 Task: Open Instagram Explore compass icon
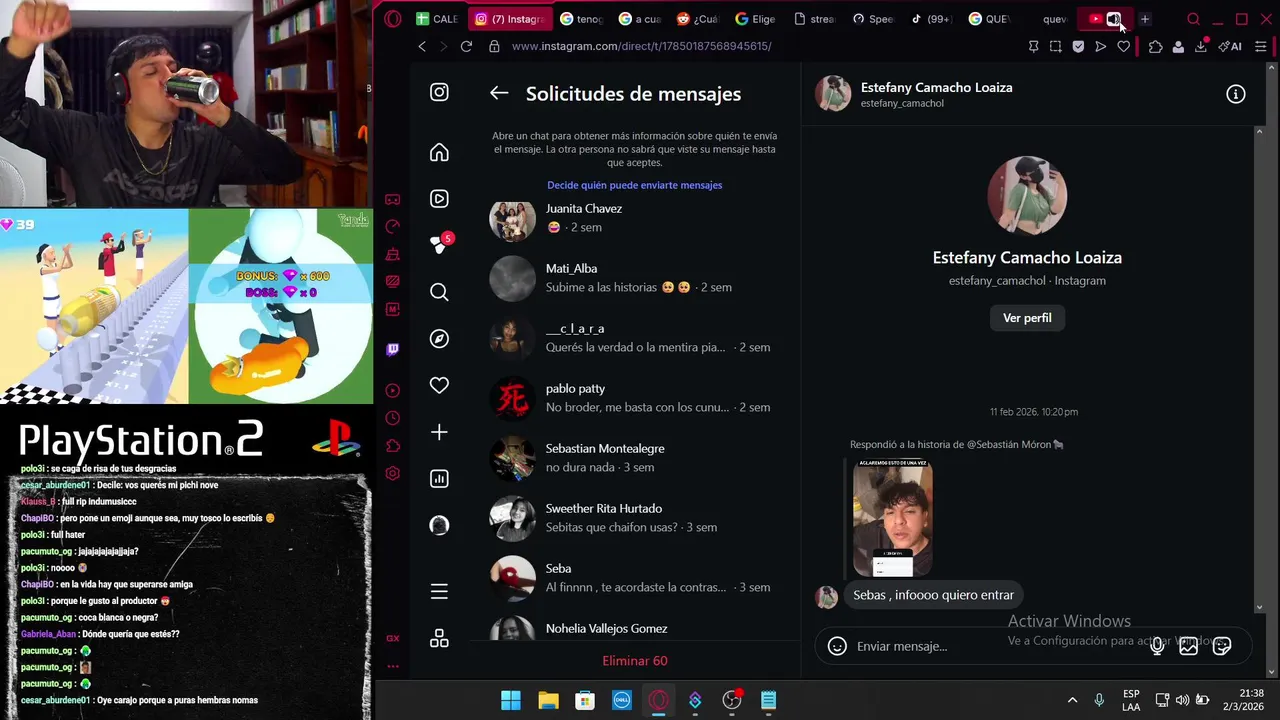point(439,339)
